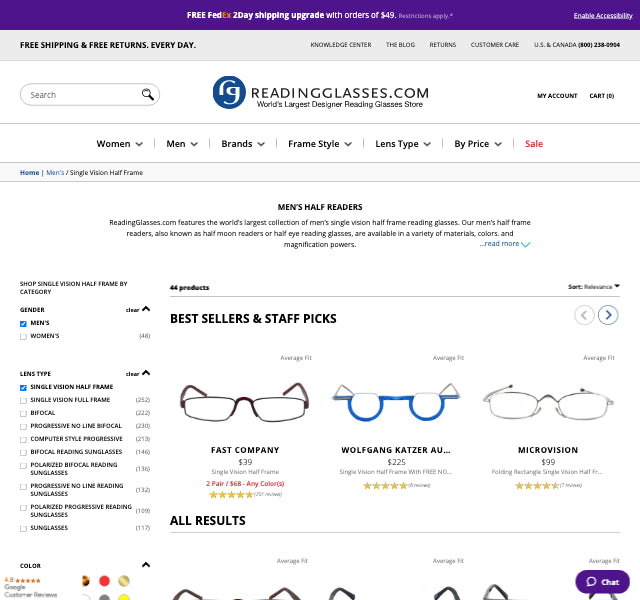Open The Blog link
The height and width of the screenshot is (600, 640).
[x=400, y=44]
